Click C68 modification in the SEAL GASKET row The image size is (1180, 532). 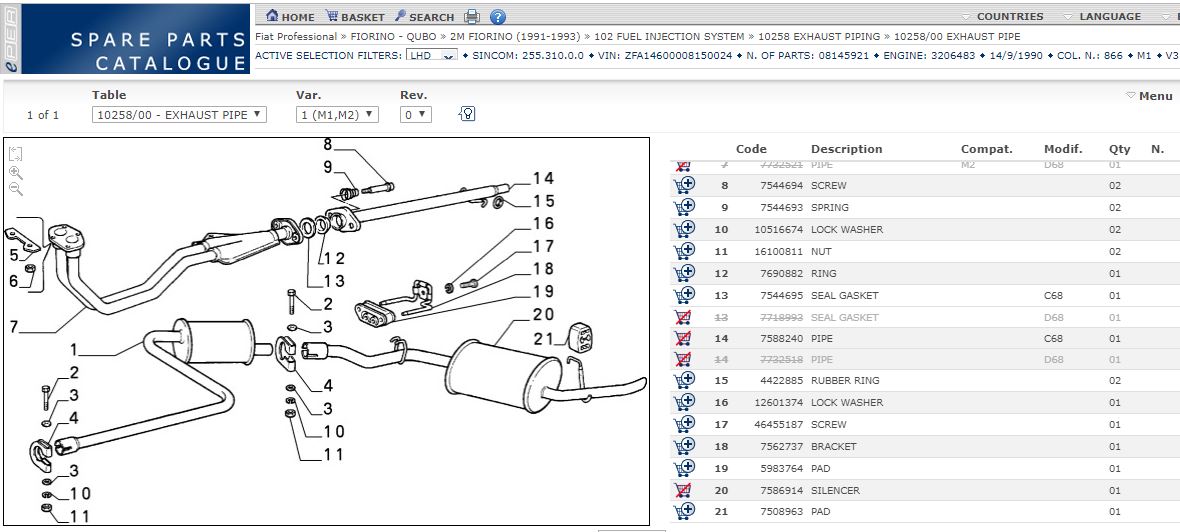[1054, 296]
